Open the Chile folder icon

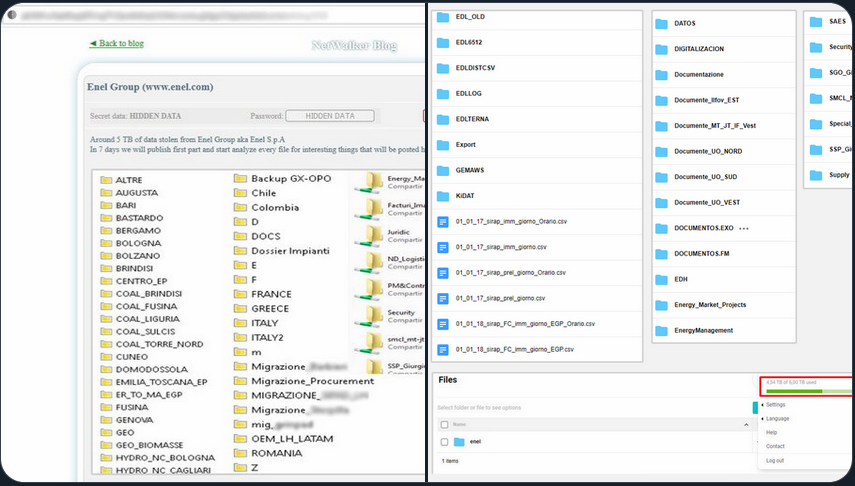240,193
